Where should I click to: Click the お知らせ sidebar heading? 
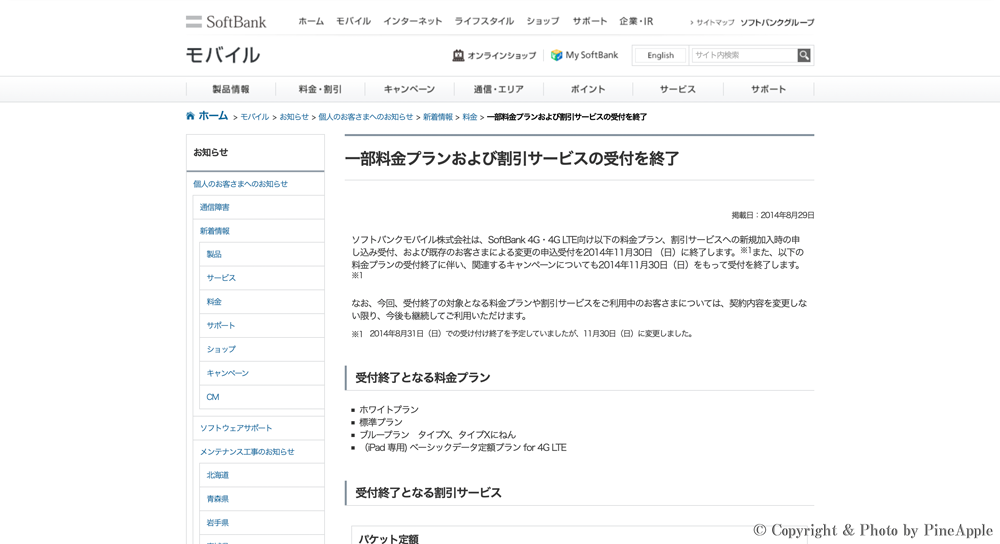(x=210, y=152)
